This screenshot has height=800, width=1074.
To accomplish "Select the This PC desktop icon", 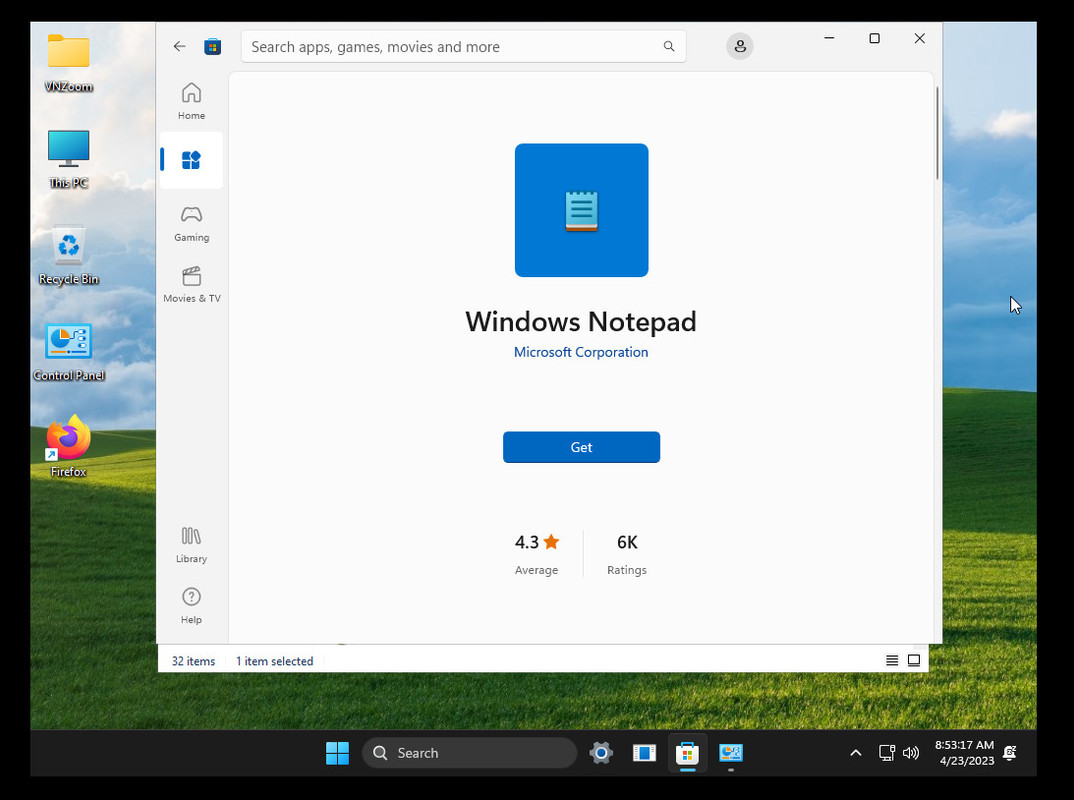I will click(x=68, y=159).
